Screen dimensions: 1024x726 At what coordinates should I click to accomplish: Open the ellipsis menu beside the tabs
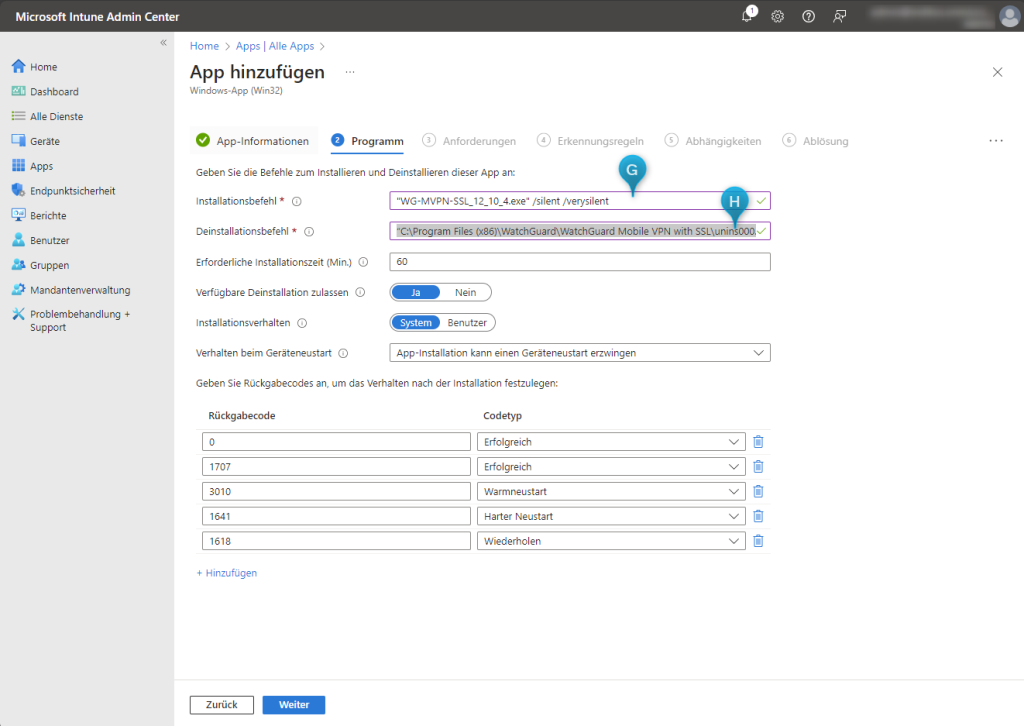pyautogui.click(x=996, y=141)
